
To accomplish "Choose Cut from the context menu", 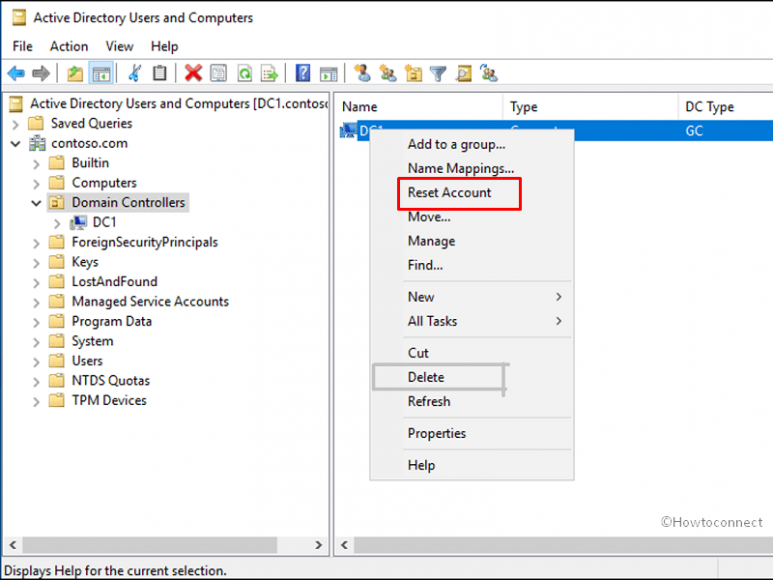I will pos(472,353).
